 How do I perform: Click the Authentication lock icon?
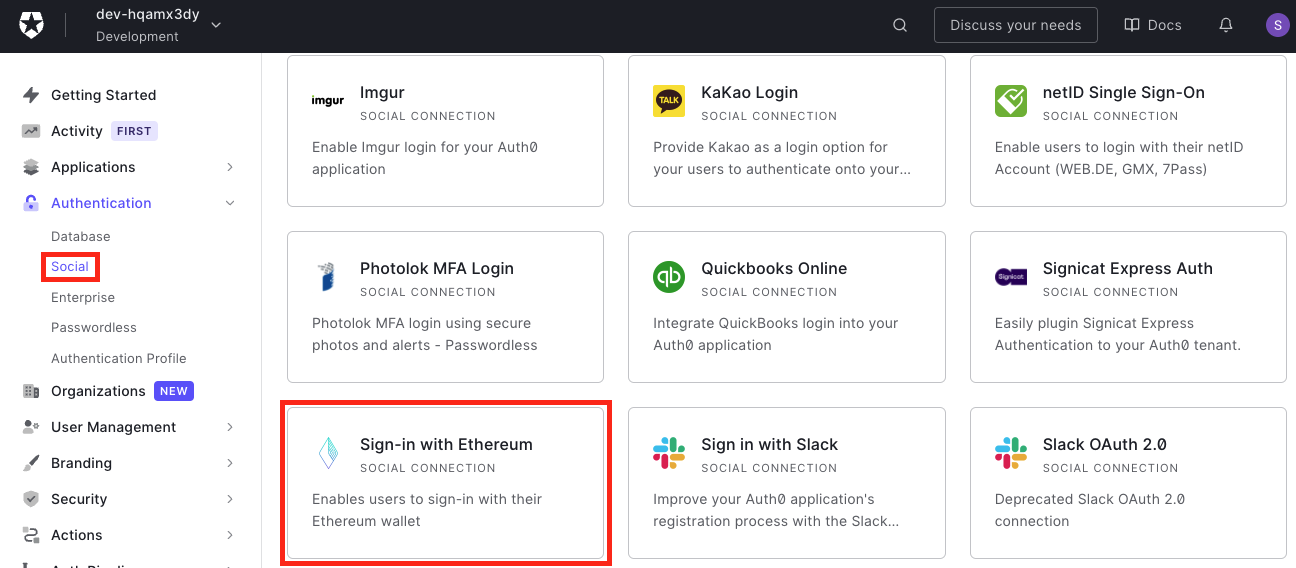tap(31, 203)
